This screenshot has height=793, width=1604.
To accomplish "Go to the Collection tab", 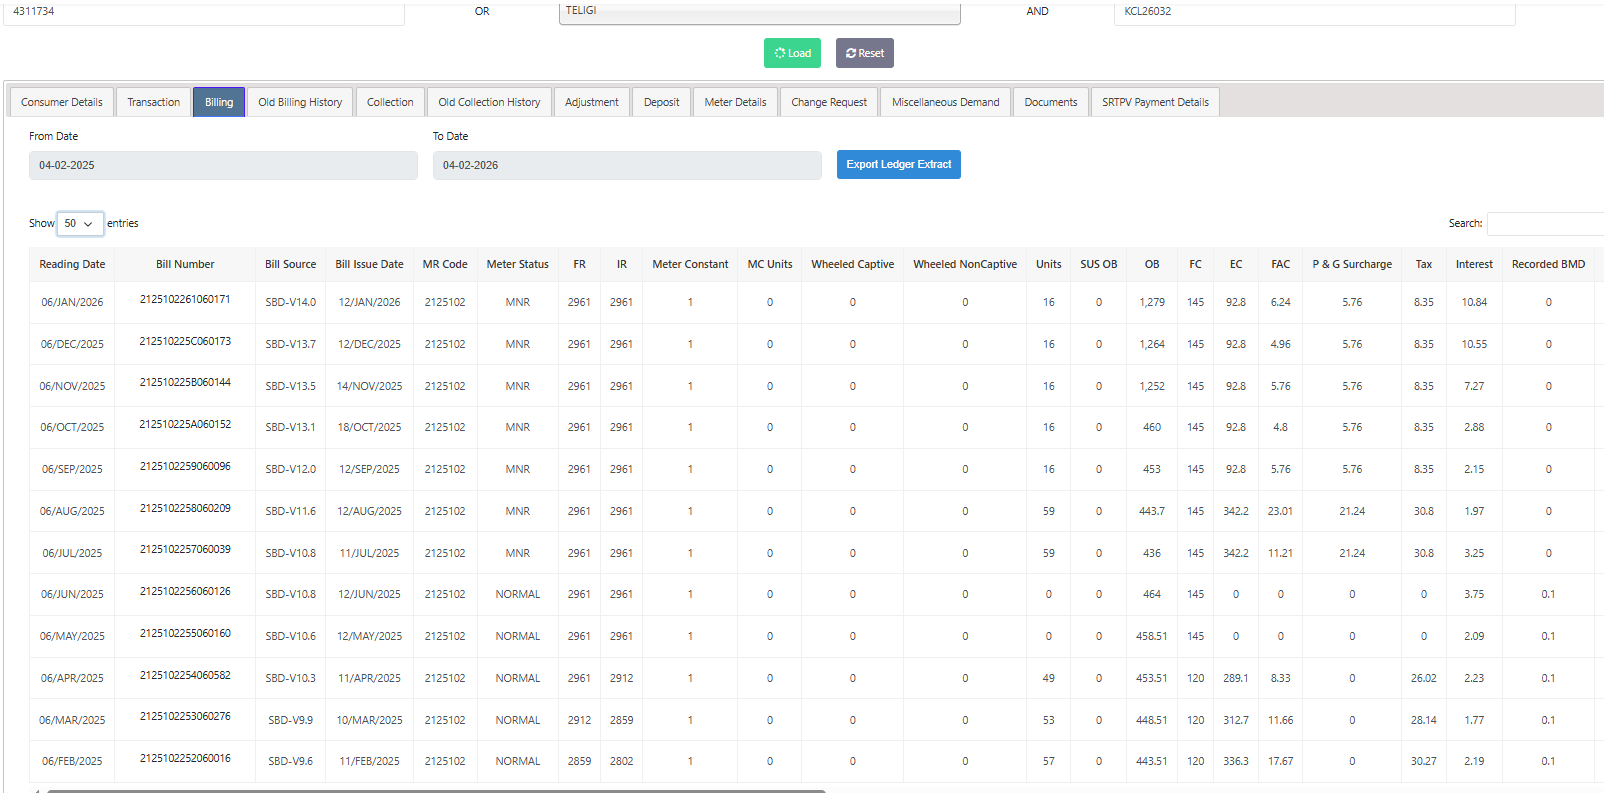I will (x=390, y=102).
